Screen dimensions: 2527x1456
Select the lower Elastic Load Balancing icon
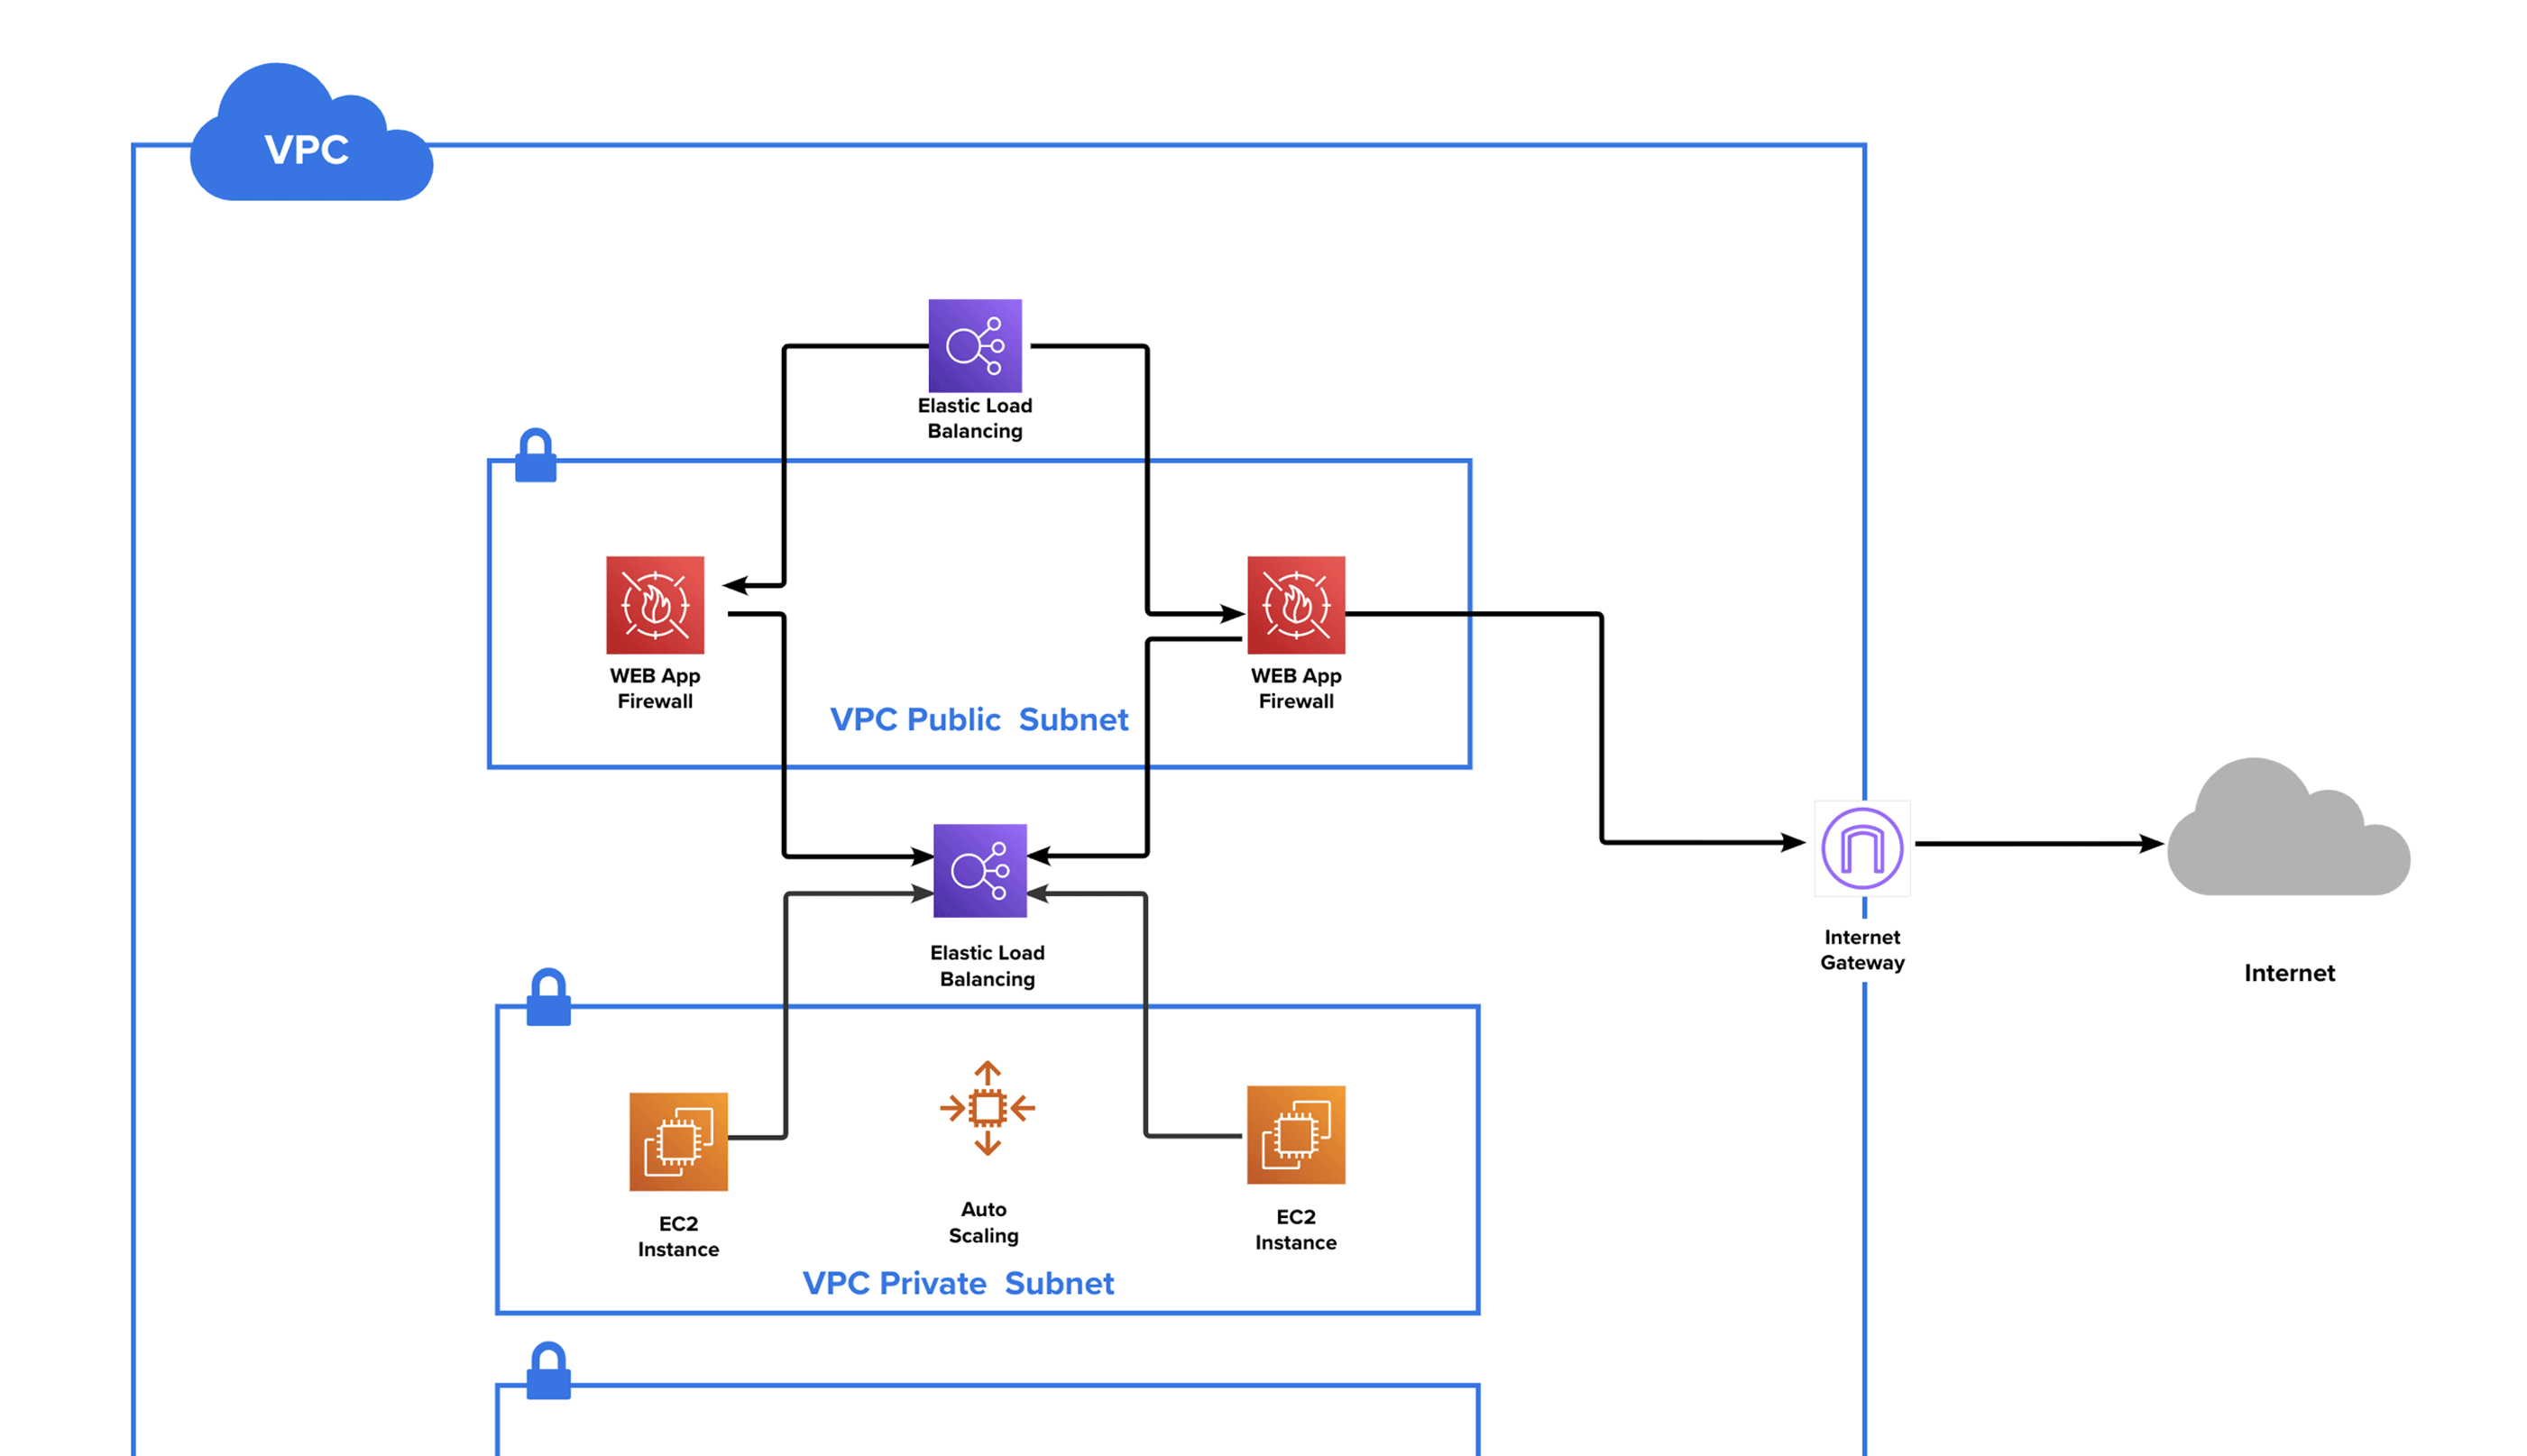[981, 869]
